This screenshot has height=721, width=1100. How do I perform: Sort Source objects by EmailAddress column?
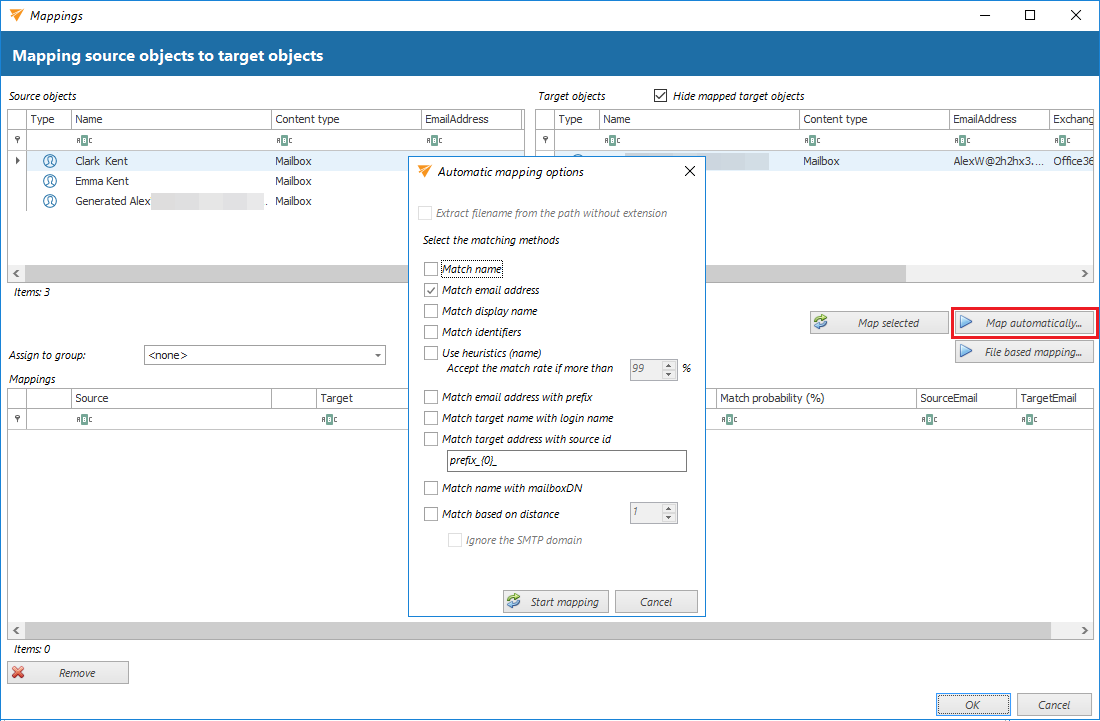coord(456,119)
